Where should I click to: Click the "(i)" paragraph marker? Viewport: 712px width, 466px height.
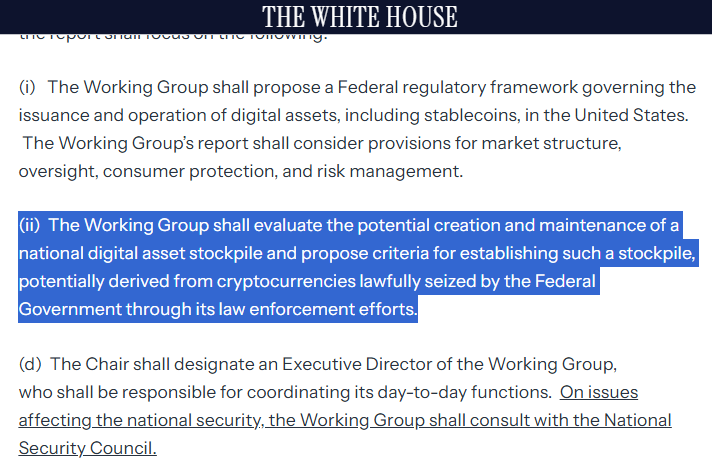pyautogui.click(x=27, y=88)
